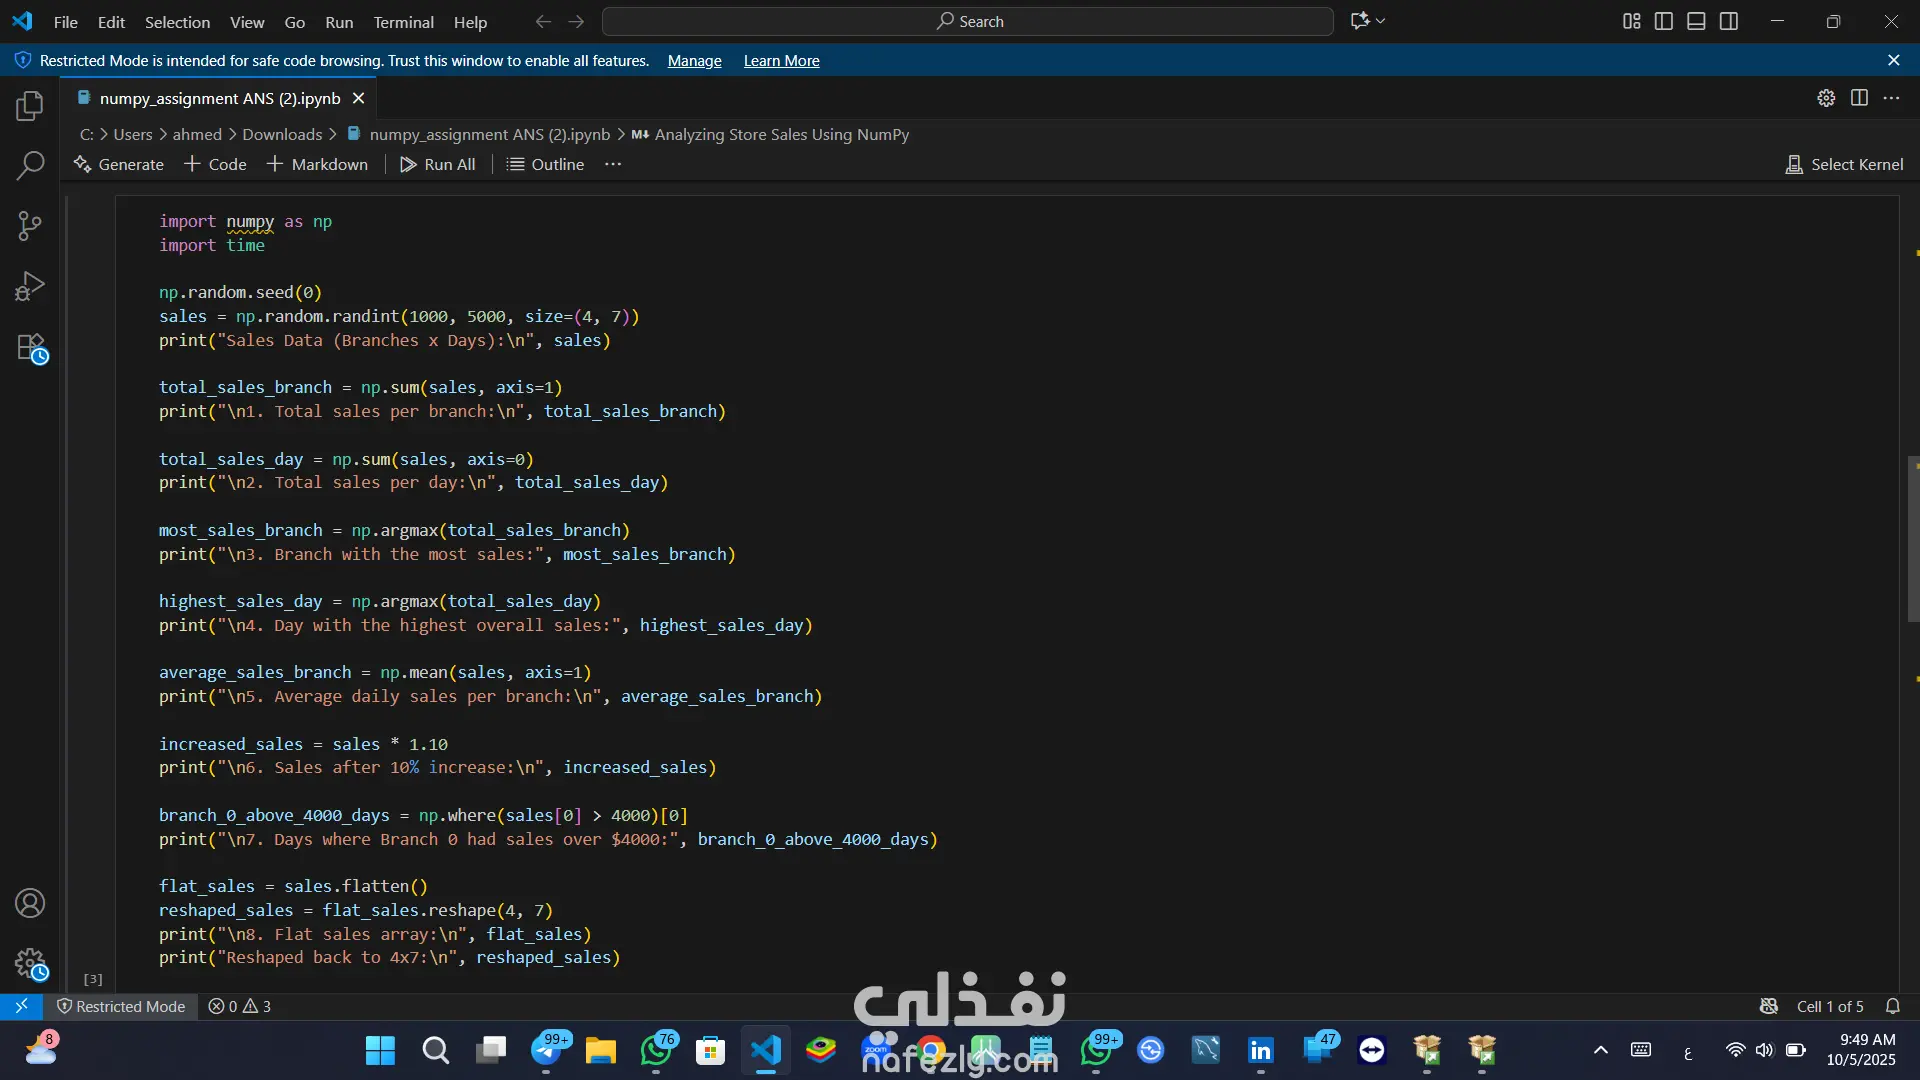Expand the Copilot chat dropdown arrow
Viewport: 1920px width, 1080px height.
(1381, 21)
